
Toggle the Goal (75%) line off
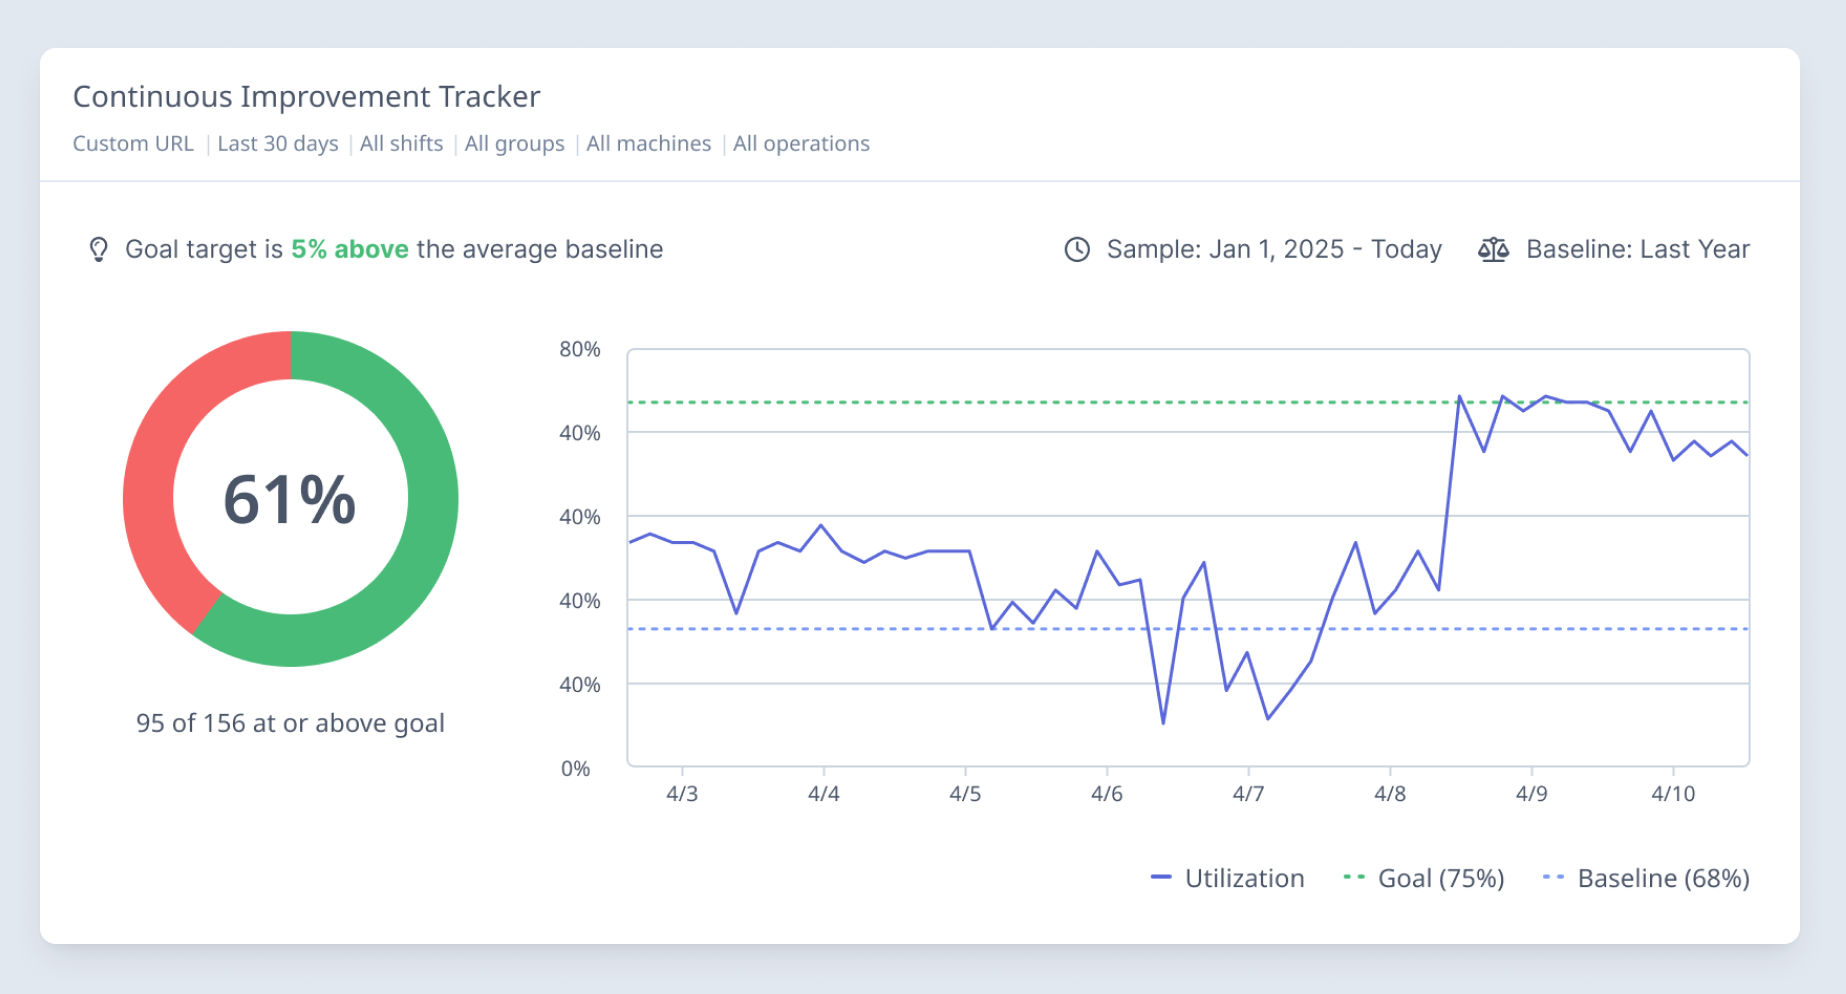coord(1440,877)
